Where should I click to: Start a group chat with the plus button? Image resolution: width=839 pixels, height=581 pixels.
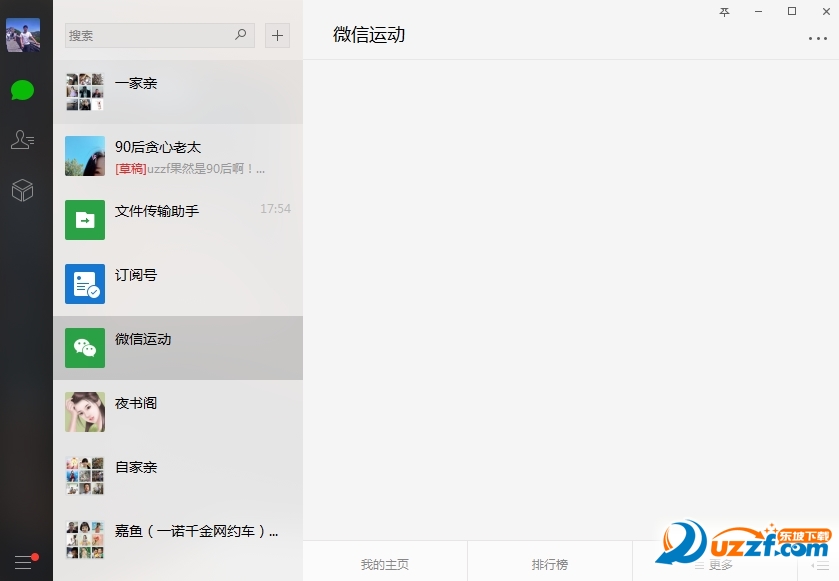point(277,35)
